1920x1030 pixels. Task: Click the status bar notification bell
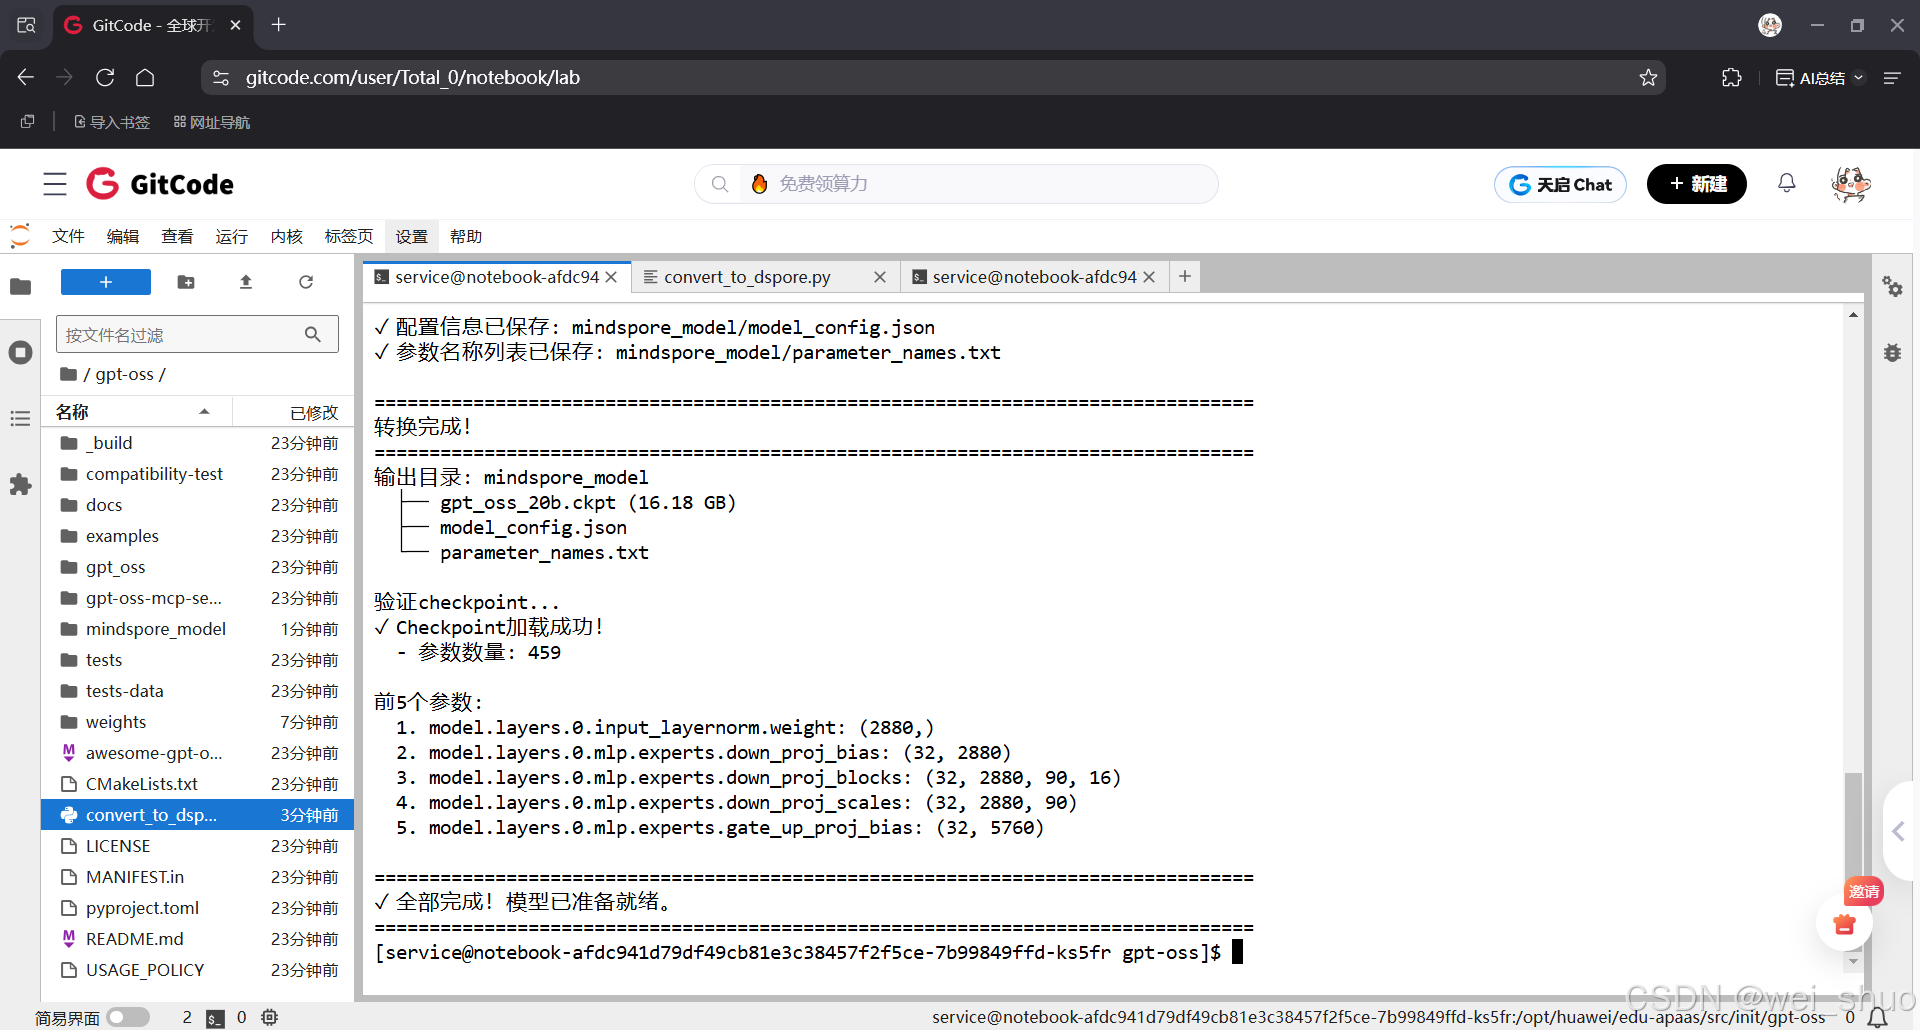[x=1878, y=1018]
